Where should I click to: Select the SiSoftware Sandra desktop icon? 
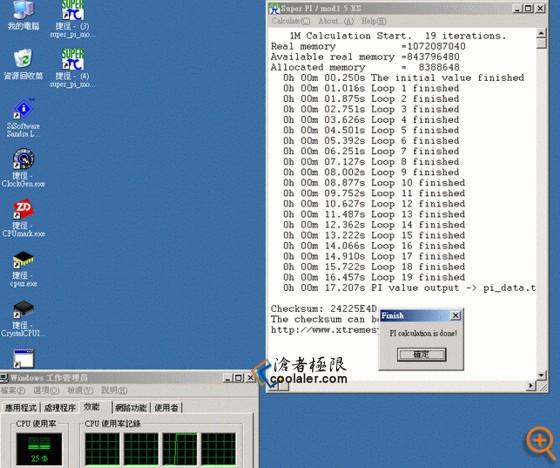(x=23, y=118)
